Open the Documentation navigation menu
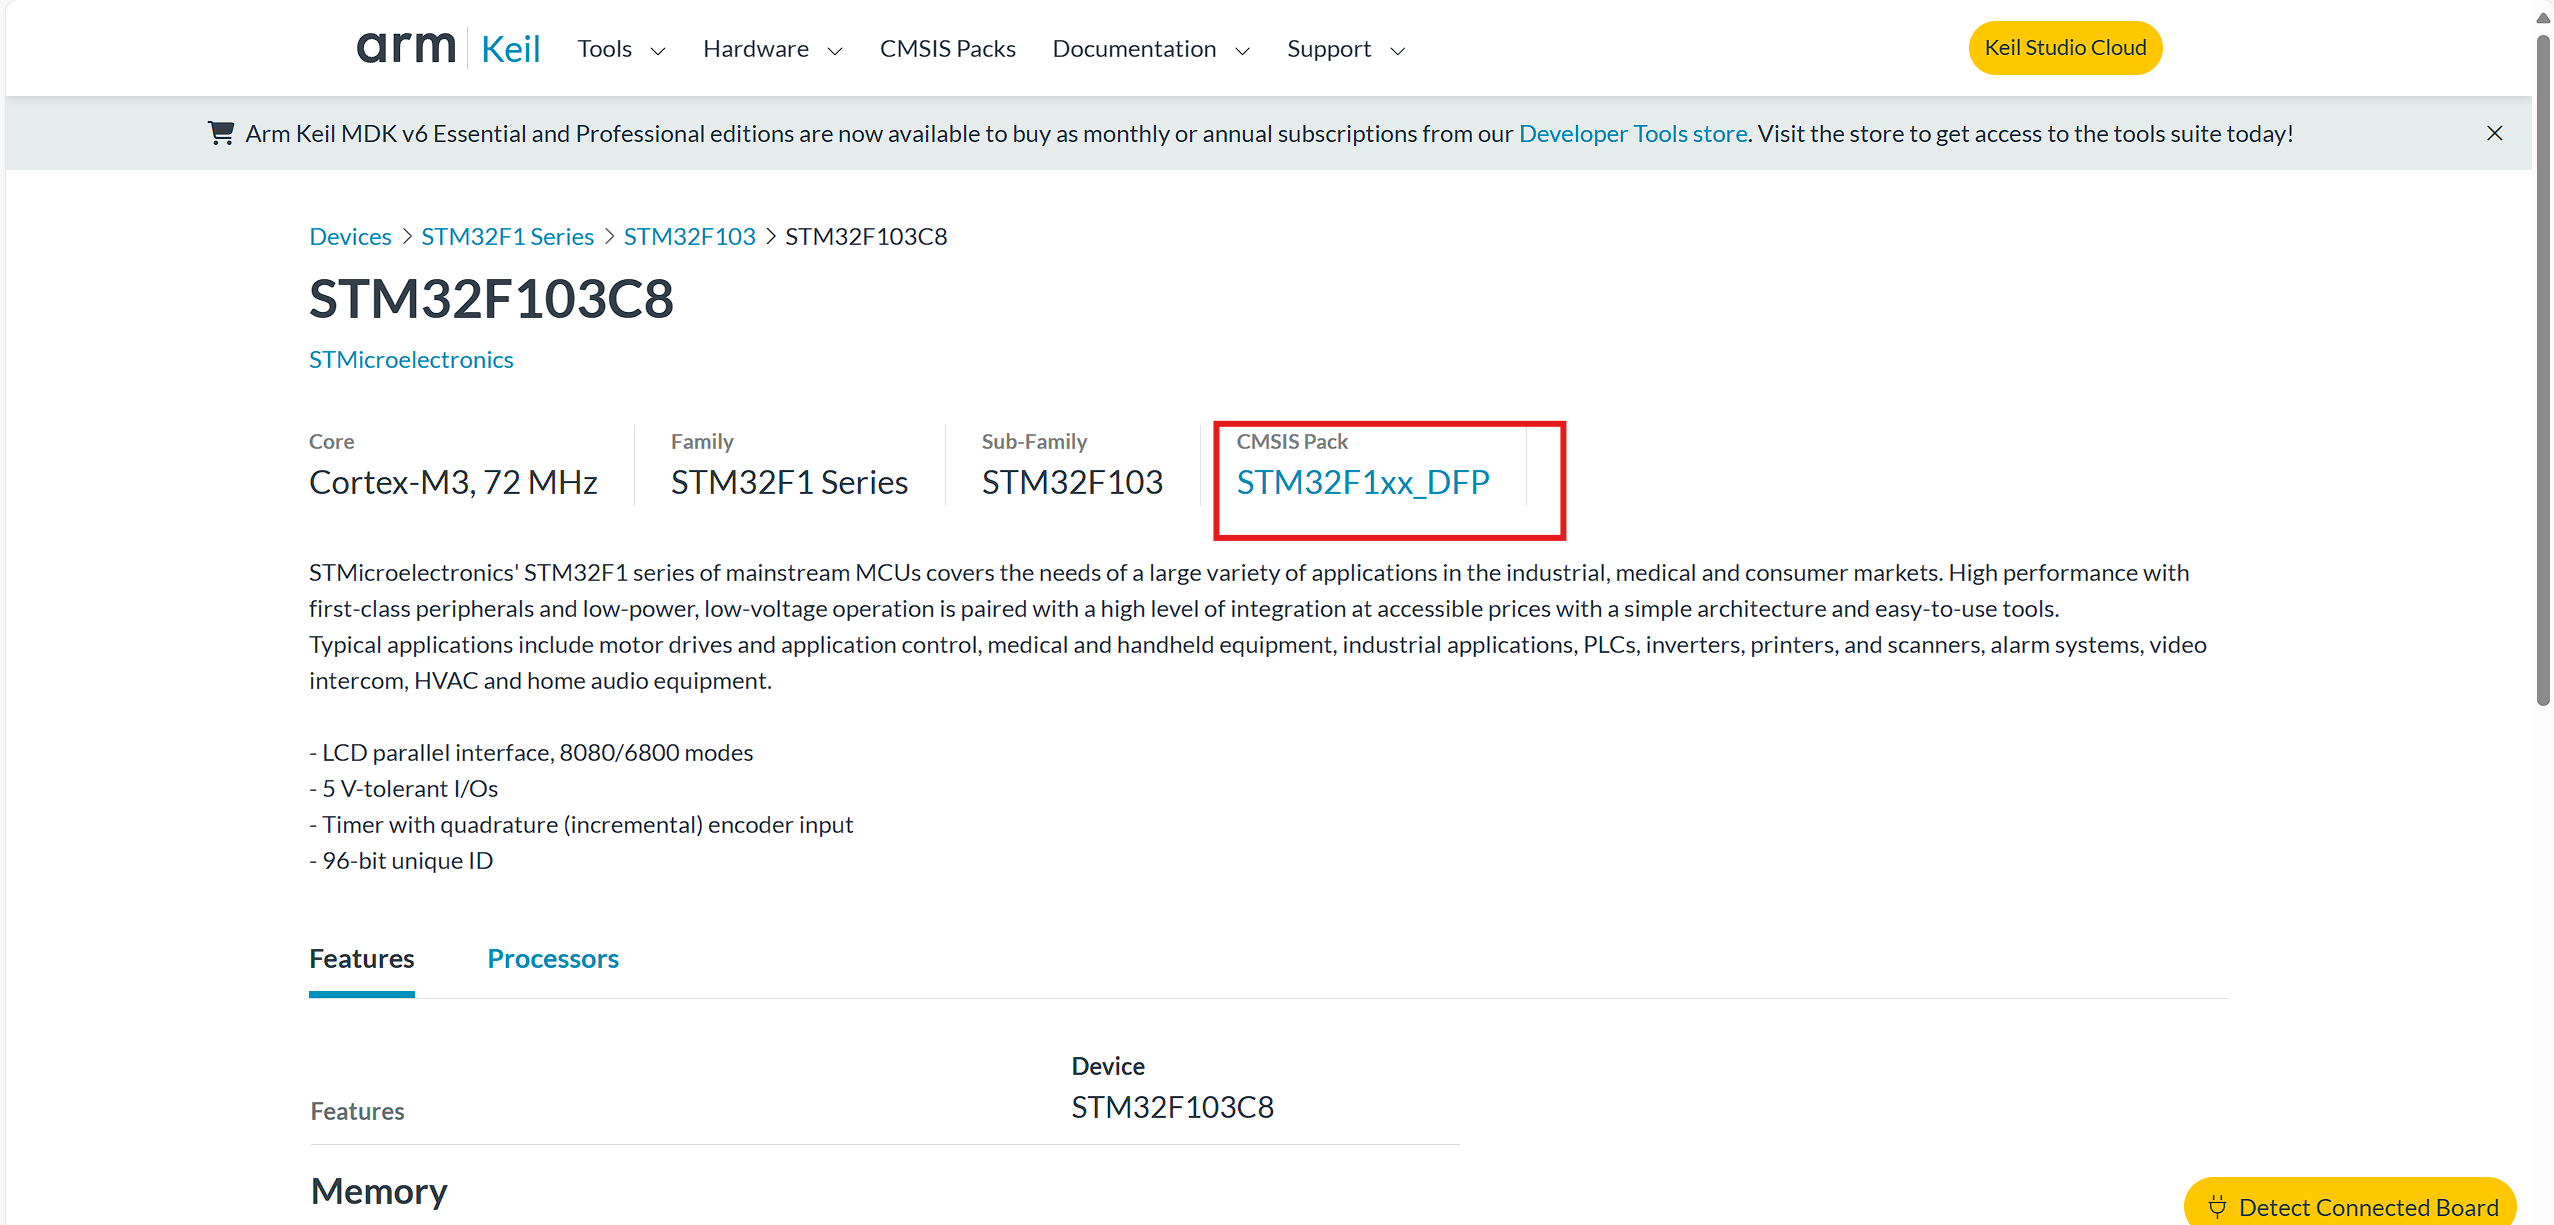 pos(1151,49)
